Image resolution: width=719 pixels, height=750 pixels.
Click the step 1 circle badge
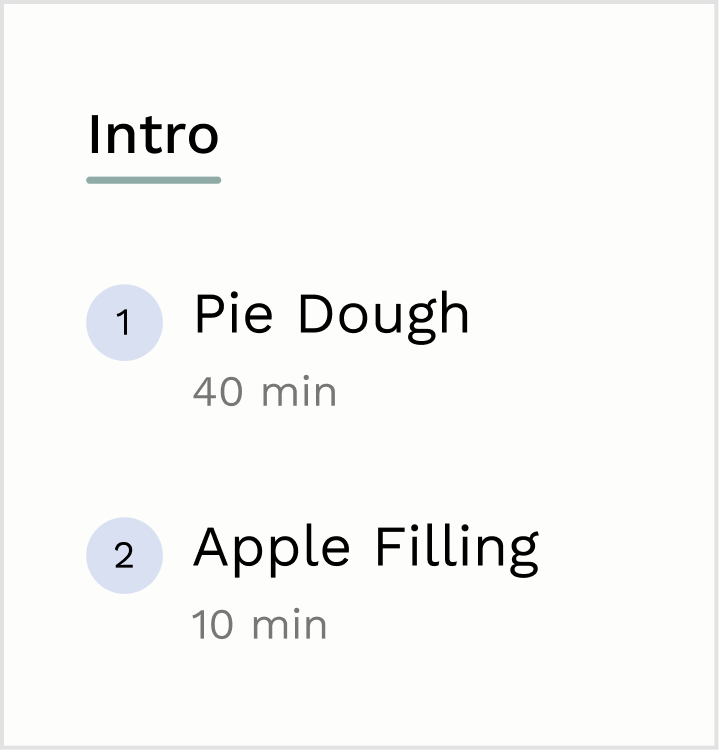pyautogui.click(x=124, y=322)
